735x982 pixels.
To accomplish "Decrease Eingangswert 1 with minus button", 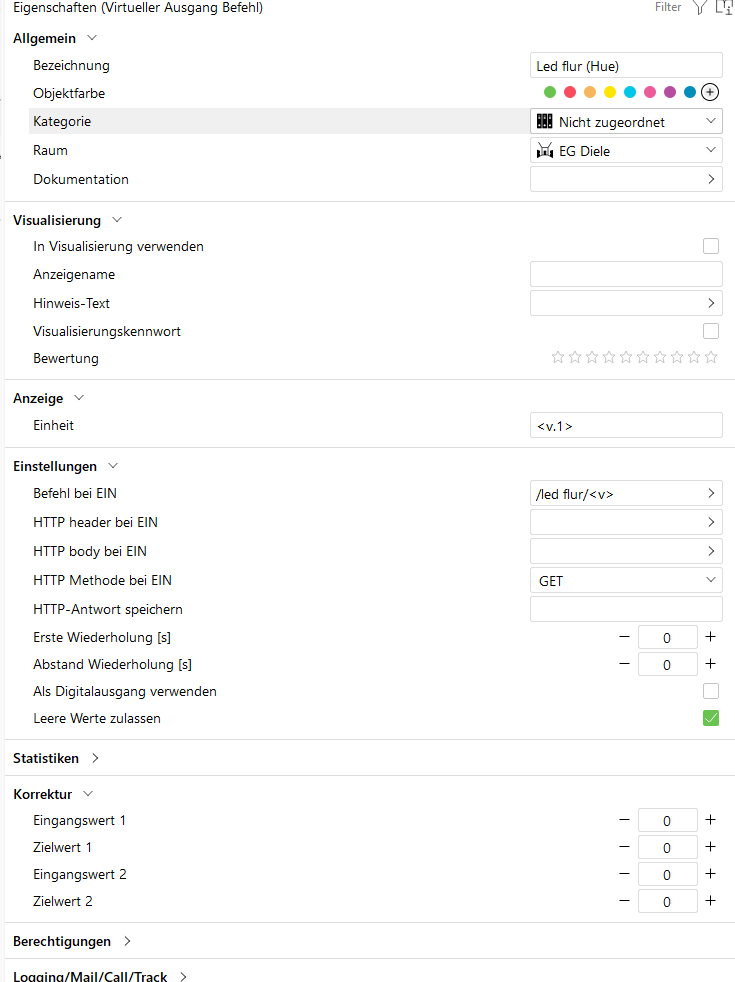I will [x=625, y=820].
